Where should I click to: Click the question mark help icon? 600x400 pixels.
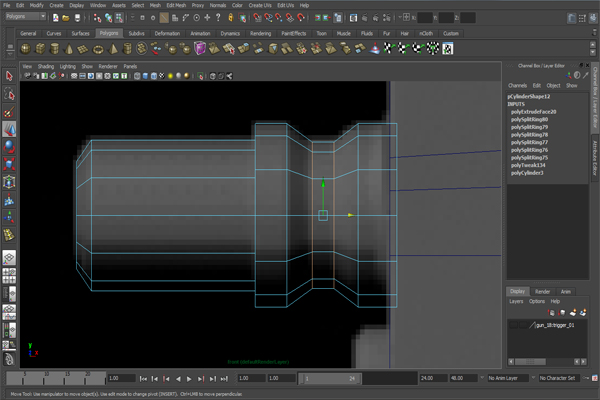pyautogui.click(x=218, y=17)
